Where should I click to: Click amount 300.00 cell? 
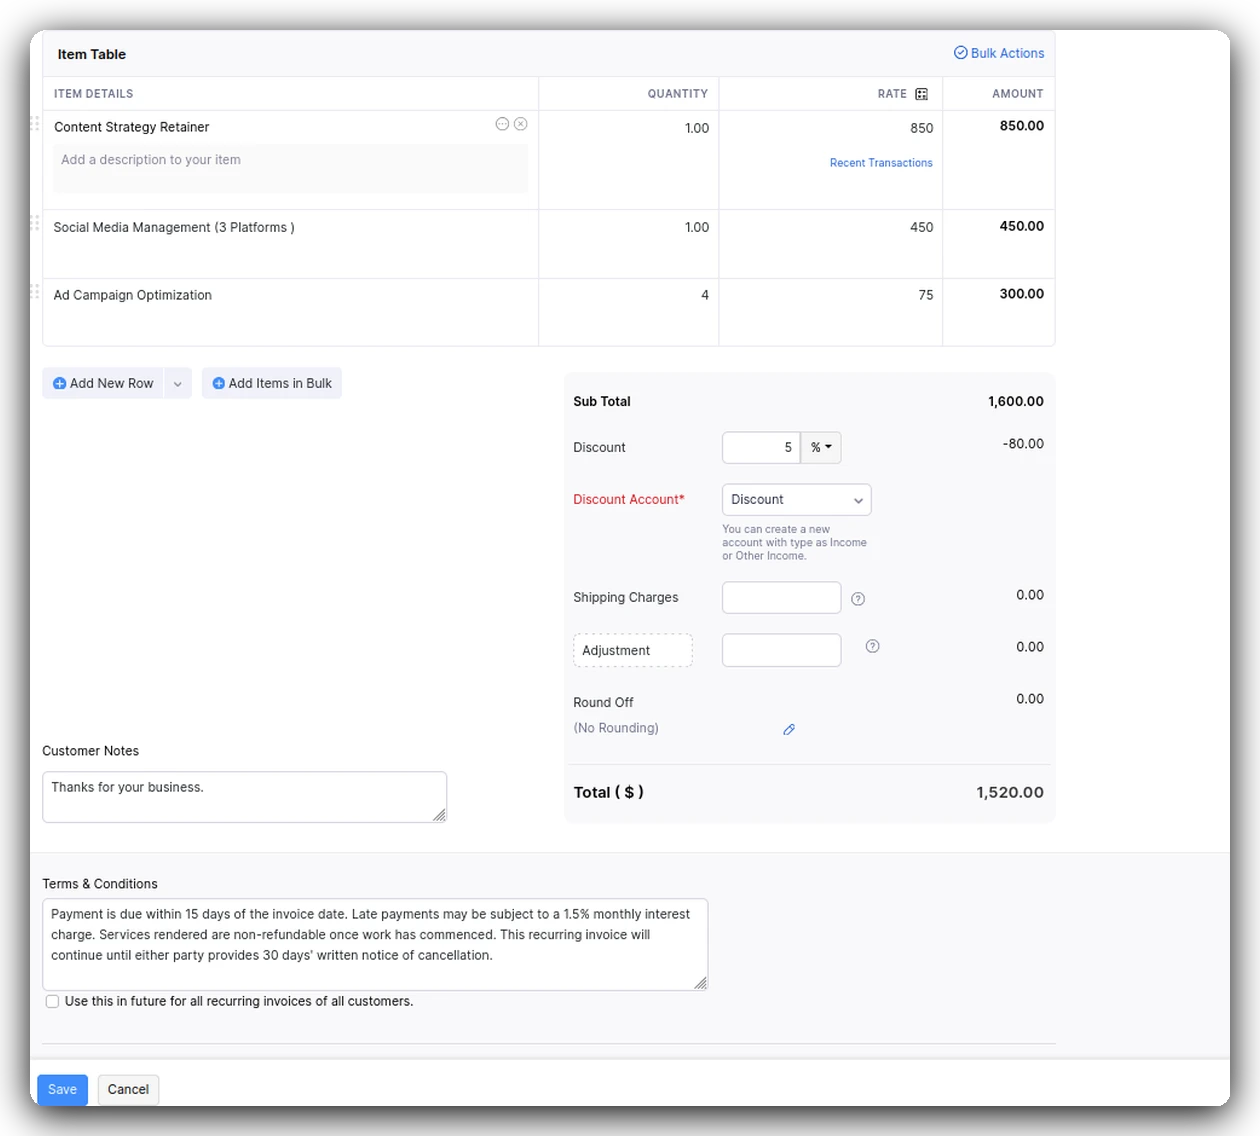coord(1021,294)
